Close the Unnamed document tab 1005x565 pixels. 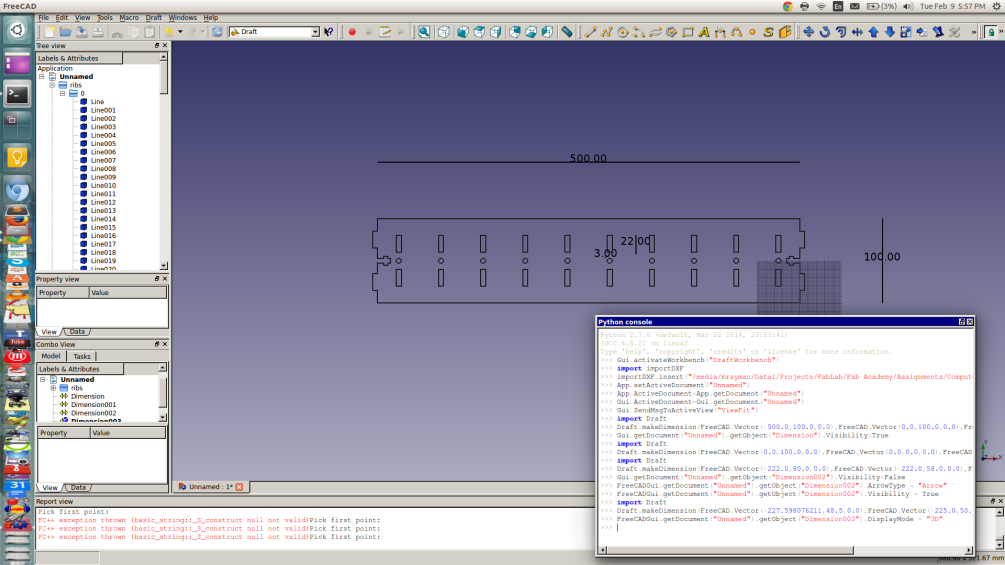click(x=239, y=487)
